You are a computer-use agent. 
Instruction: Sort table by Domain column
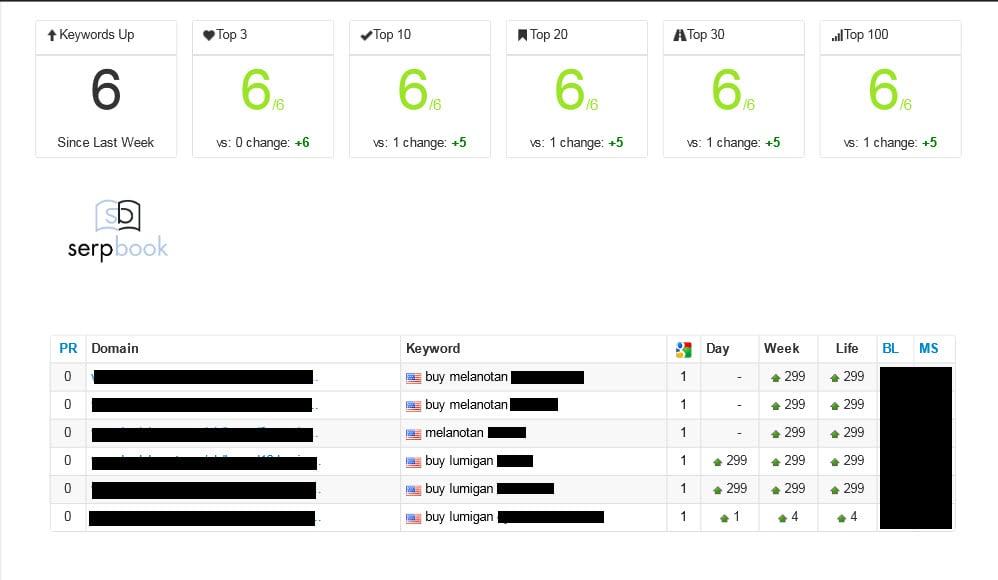[x=115, y=348]
